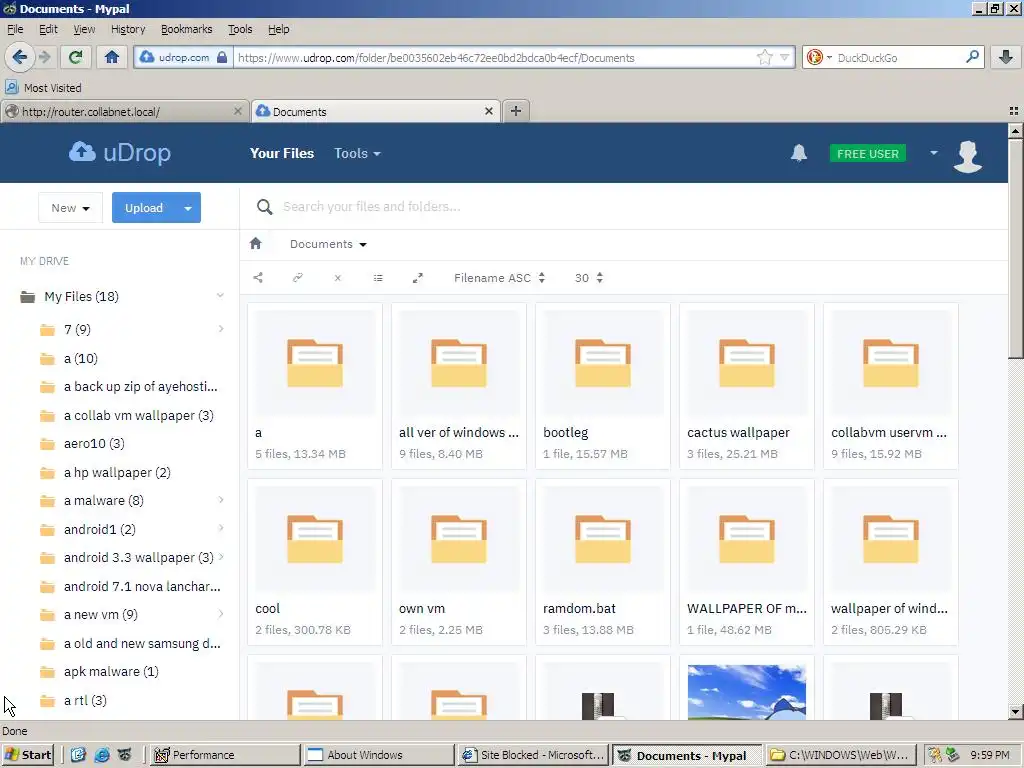Switch to Site Blocked taskbar window
This screenshot has height=768, width=1024.
(x=533, y=755)
